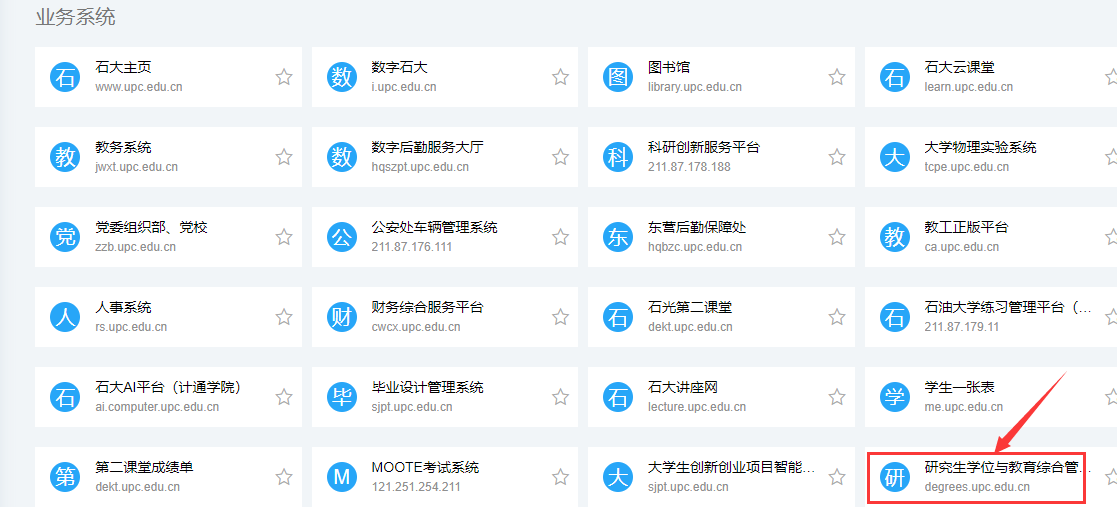This screenshot has width=1117, height=507.
Task: Toggle favorite star for 石大主页
Action: tap(284, 77)
